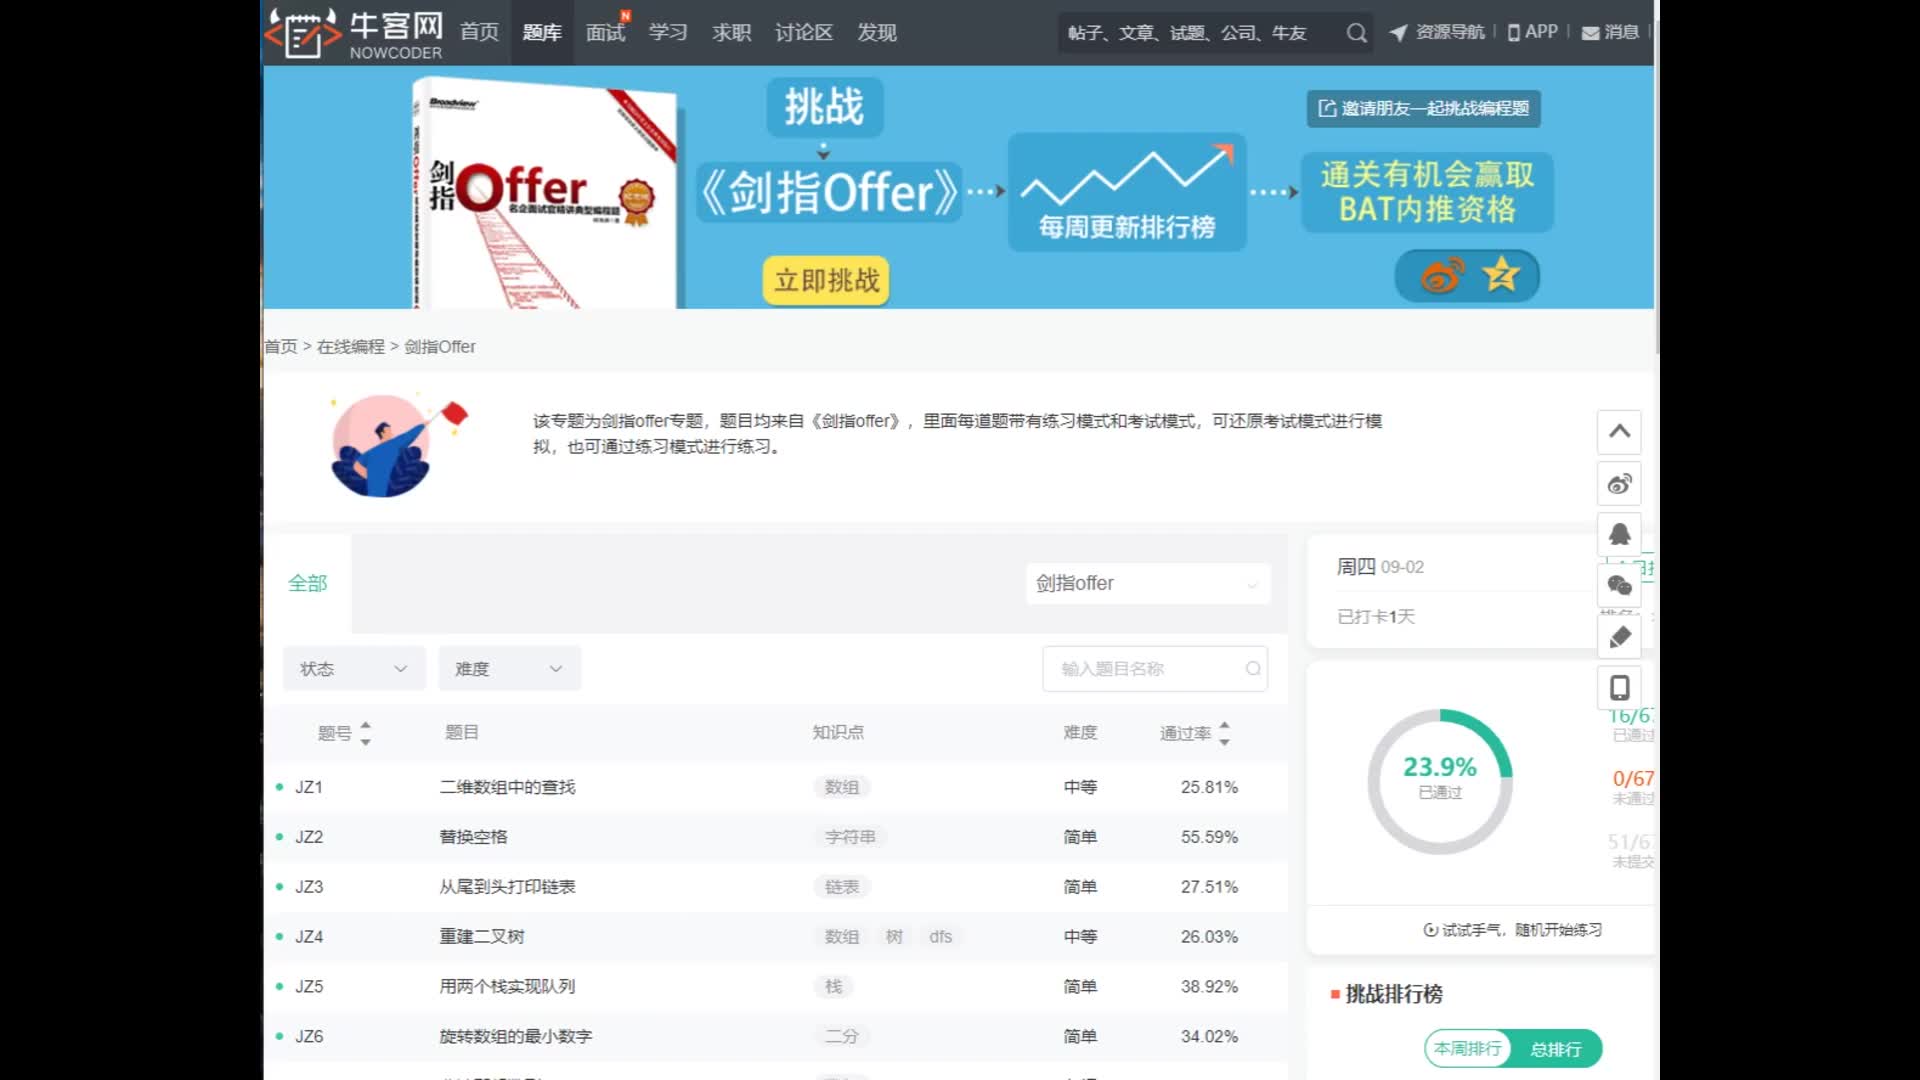Image resolution: width=1920 pixels, height=1080 pixels.
Task: Click the 树 tag in JZ4 row
Action: pos(894,937)
